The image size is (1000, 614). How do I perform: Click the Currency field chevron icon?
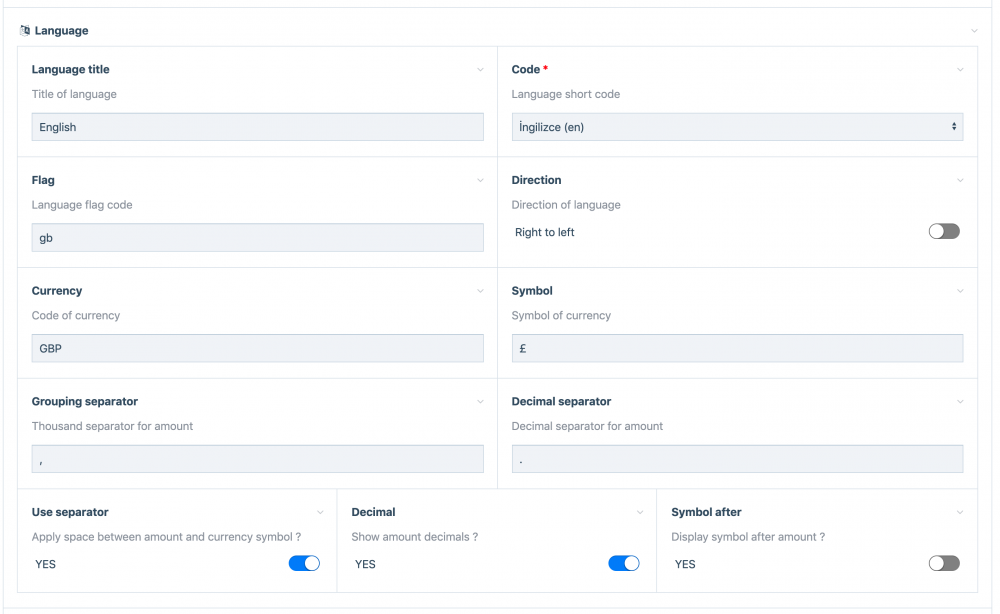click(x=481, y=291)
